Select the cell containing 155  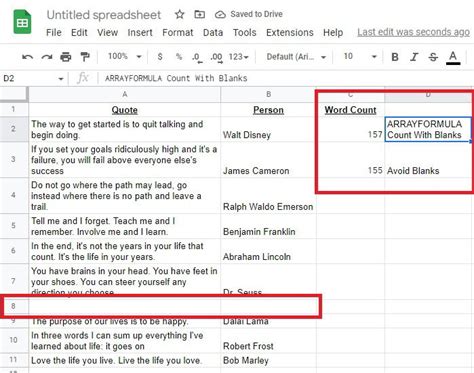[350, 160]
